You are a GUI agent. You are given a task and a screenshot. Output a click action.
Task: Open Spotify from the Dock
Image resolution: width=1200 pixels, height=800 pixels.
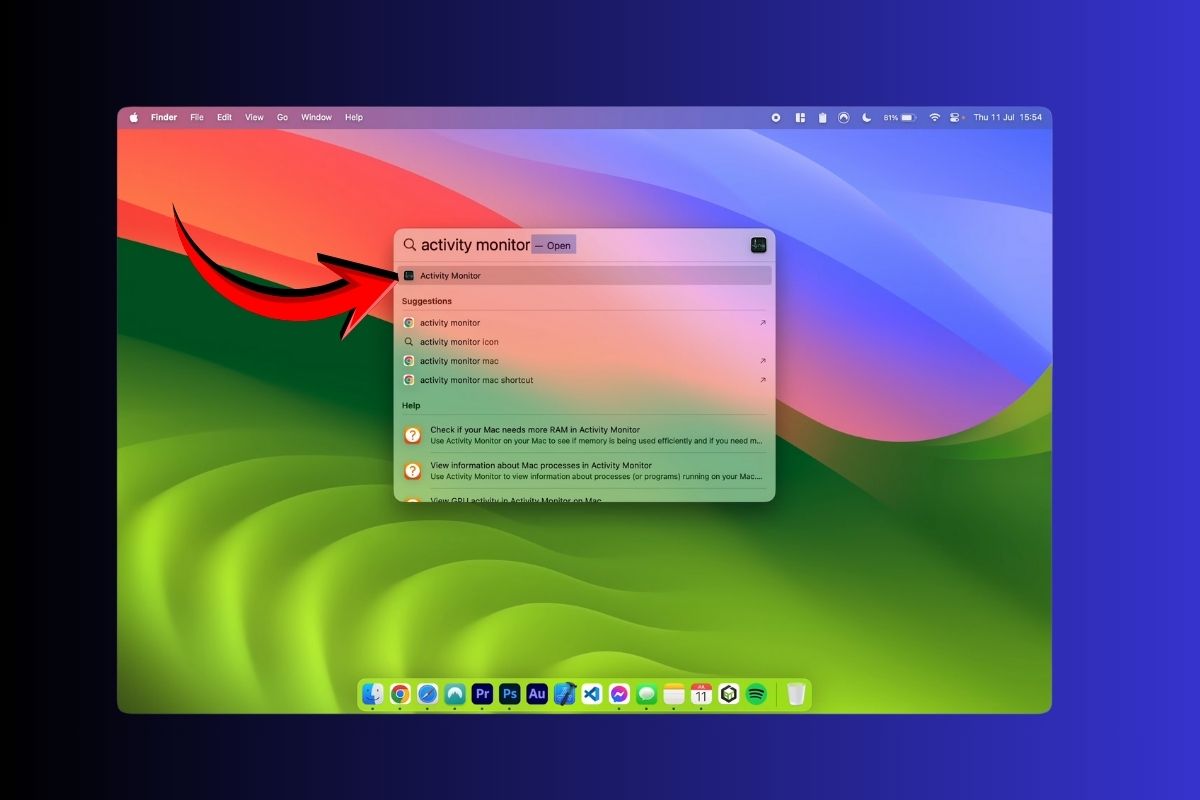pyautogui.click(x=756, y=694)
